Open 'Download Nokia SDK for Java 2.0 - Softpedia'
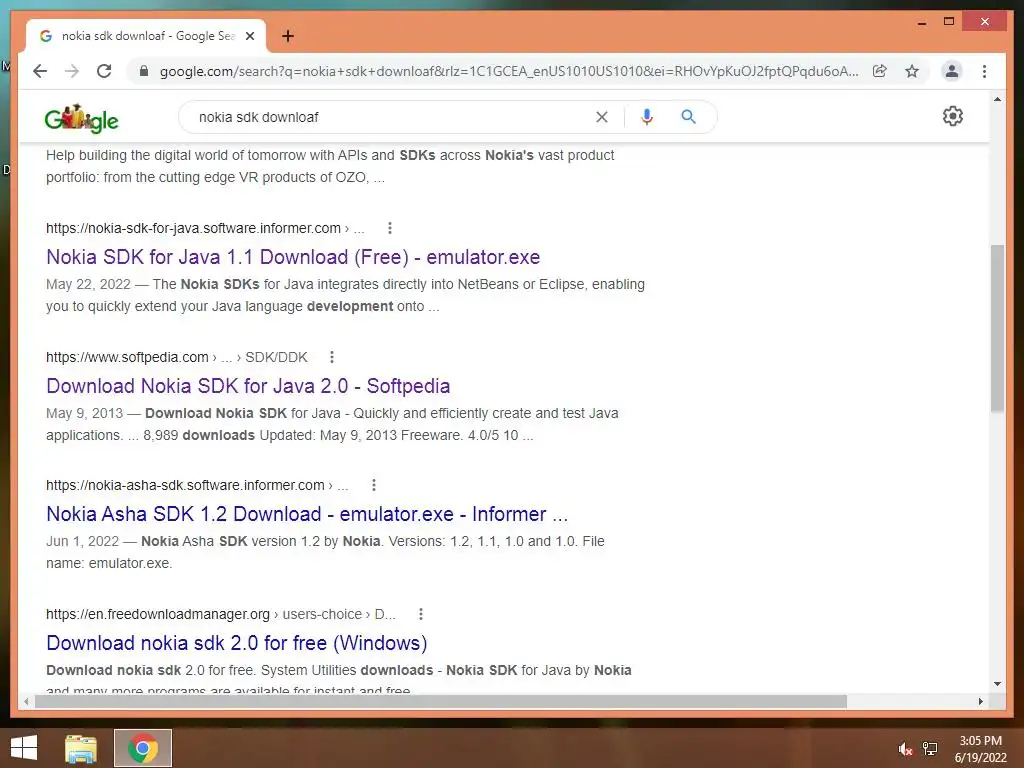This screenshot has height=768, width=1024. (248, 386)
